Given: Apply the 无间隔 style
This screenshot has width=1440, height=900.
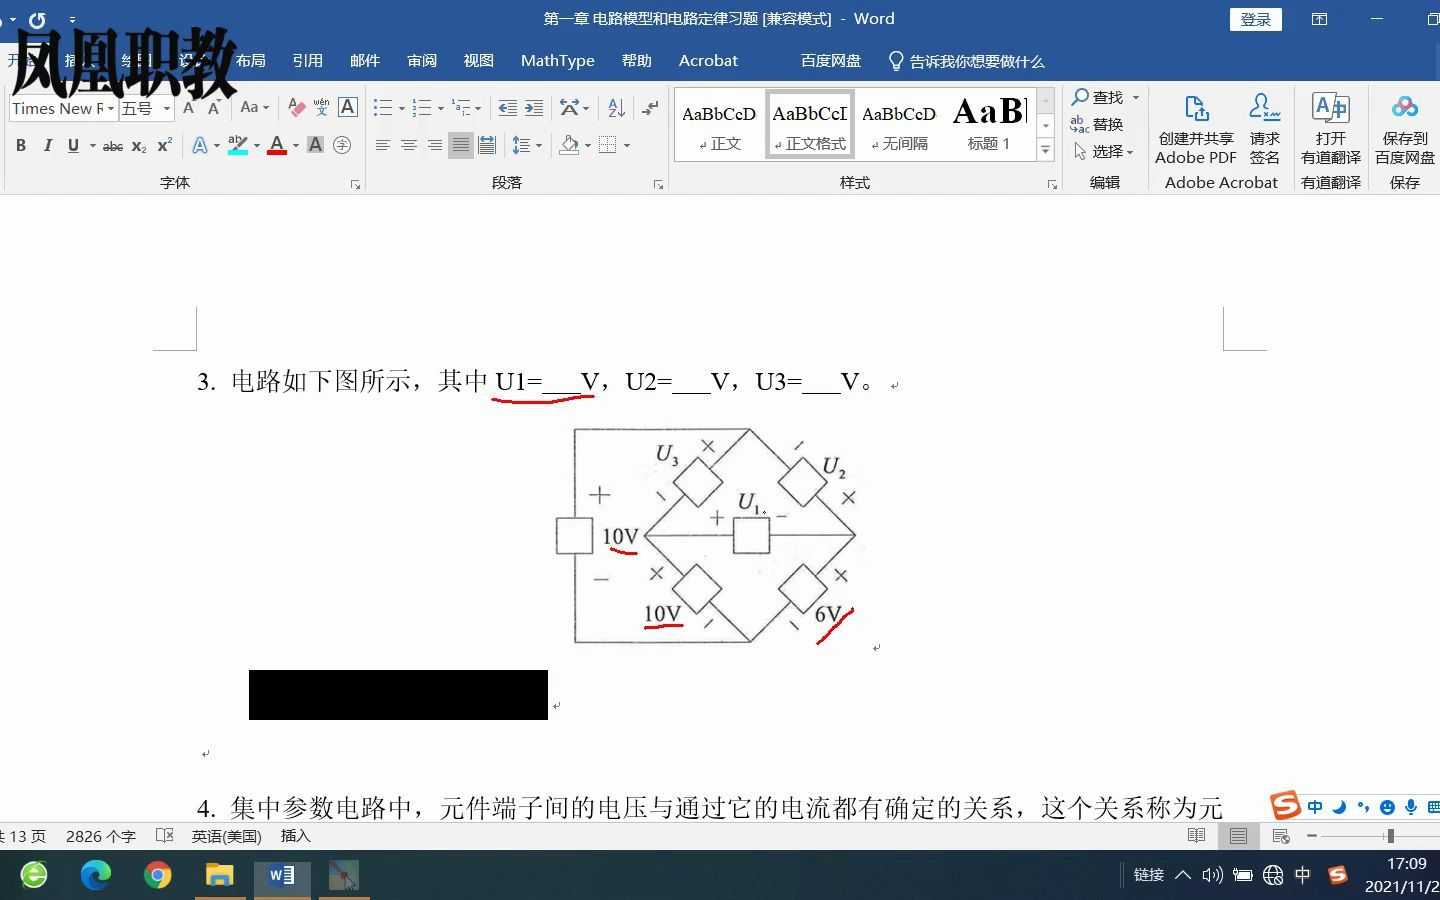Looking at the screenshot, I should tap(898, 124).
